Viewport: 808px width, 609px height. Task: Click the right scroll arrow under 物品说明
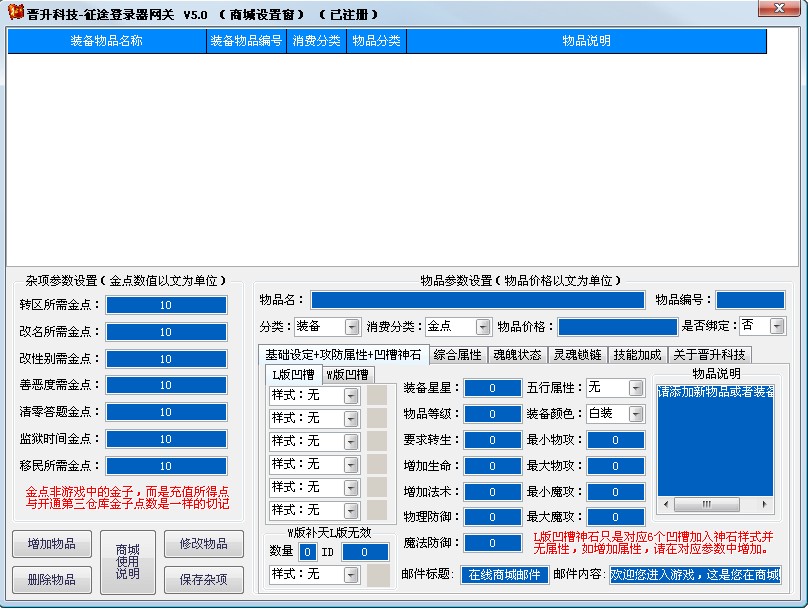[x=767, y=504]
